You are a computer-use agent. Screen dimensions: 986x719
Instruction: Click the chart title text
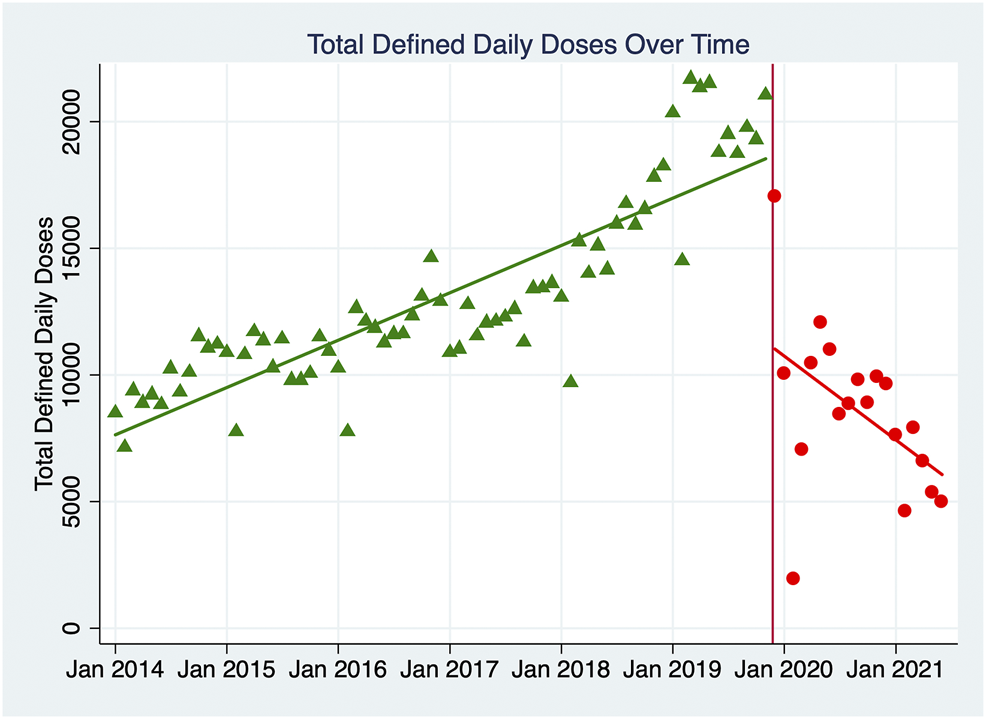click(x=528, y=45)
